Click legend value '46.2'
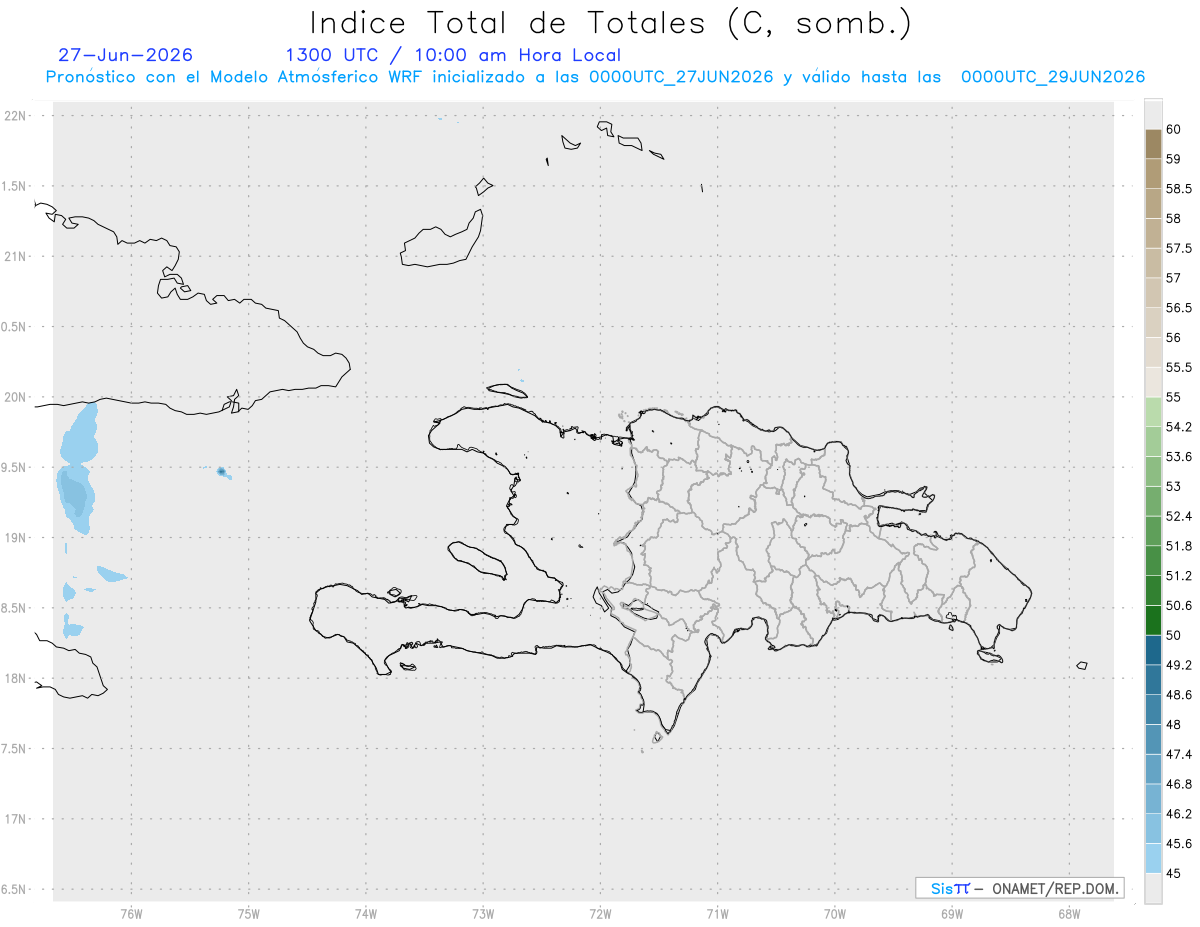The width and height of the screenshot is (1200, 927). point(1177,814)
